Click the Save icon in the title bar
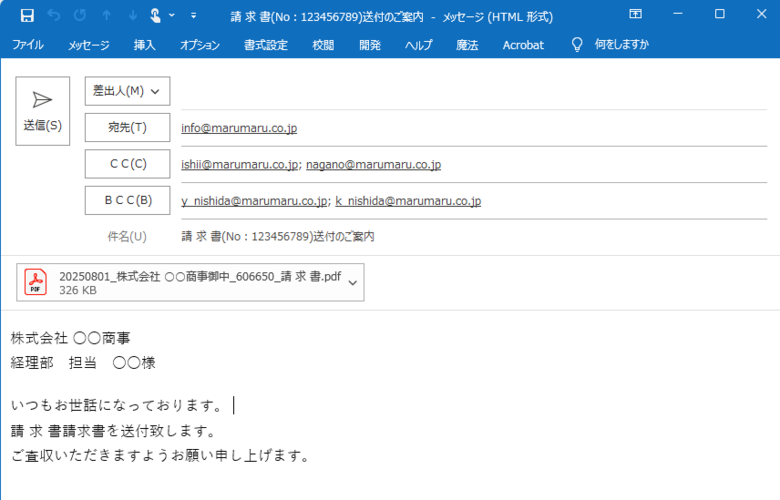The image size is (780, 500). pos(27,15)
